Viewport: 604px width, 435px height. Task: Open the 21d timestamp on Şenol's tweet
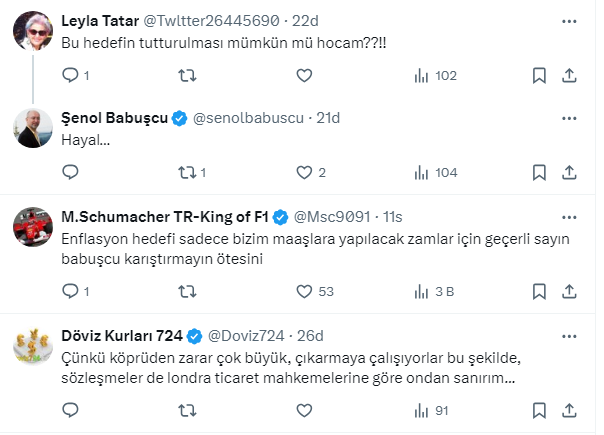click(x=329, y=118)
